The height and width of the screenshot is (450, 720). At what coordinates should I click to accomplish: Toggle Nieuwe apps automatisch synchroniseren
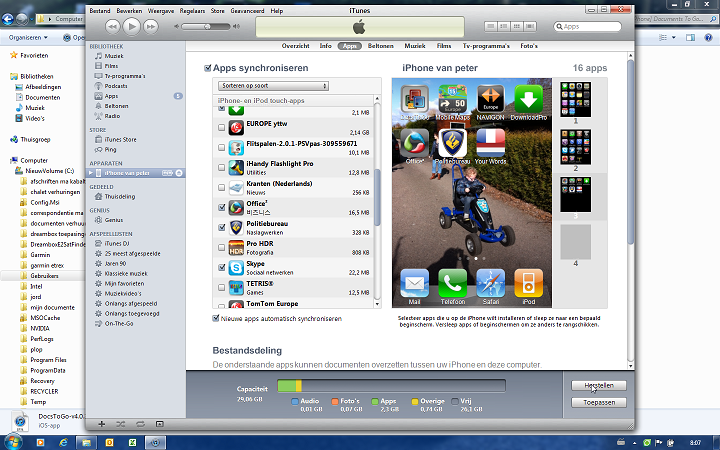pos(215,318)
